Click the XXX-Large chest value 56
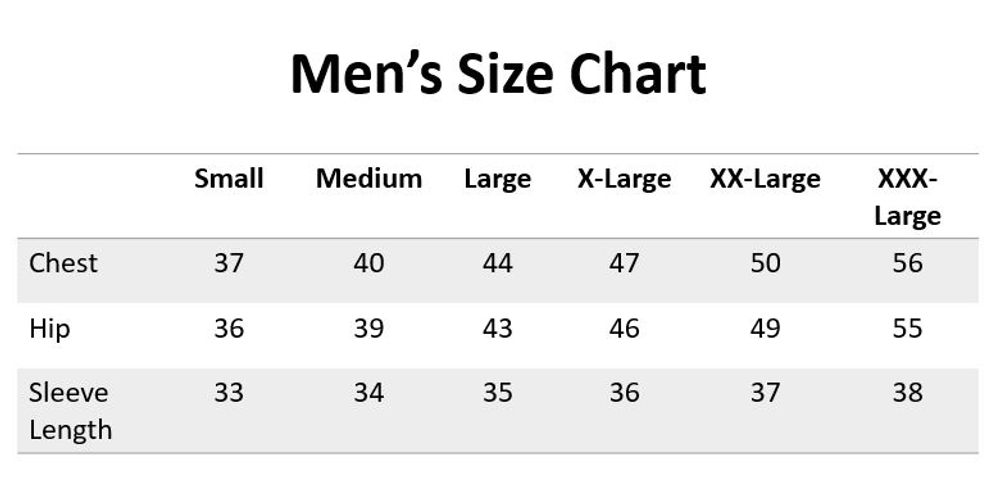Image resolution: width=1000 pixels, height=494 pixels. tap(907, 263)
